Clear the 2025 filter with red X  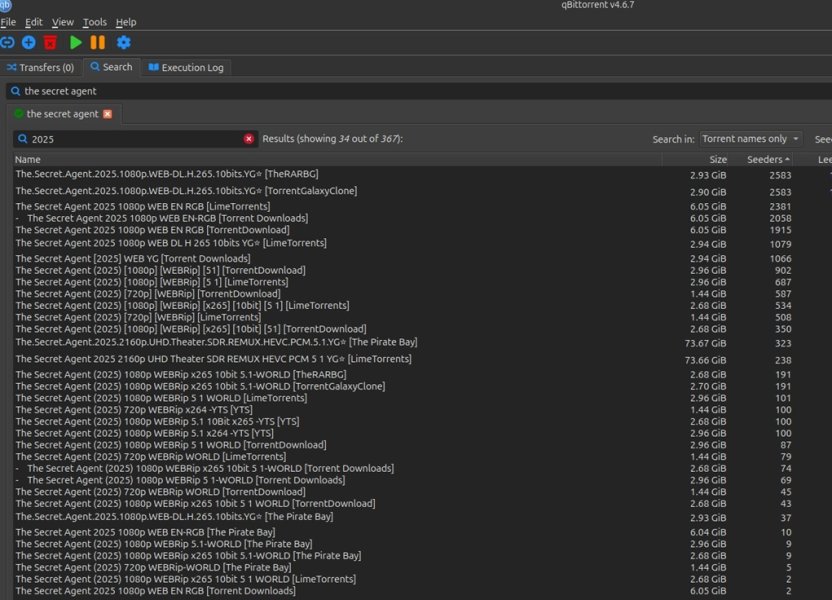(249, 139)
